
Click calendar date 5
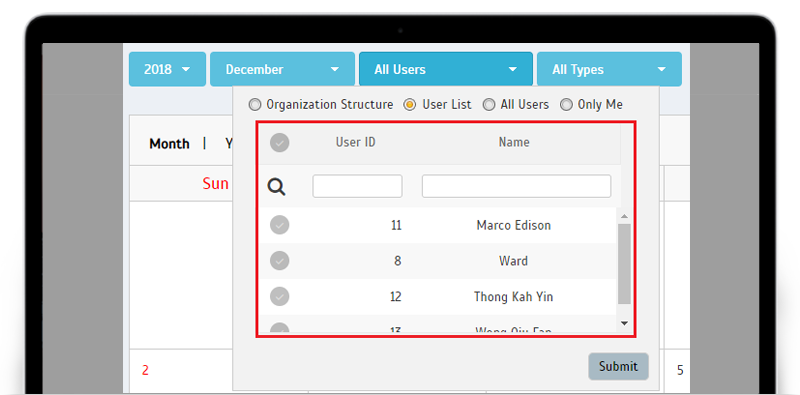pyautogui.click(x=680, y=370)
